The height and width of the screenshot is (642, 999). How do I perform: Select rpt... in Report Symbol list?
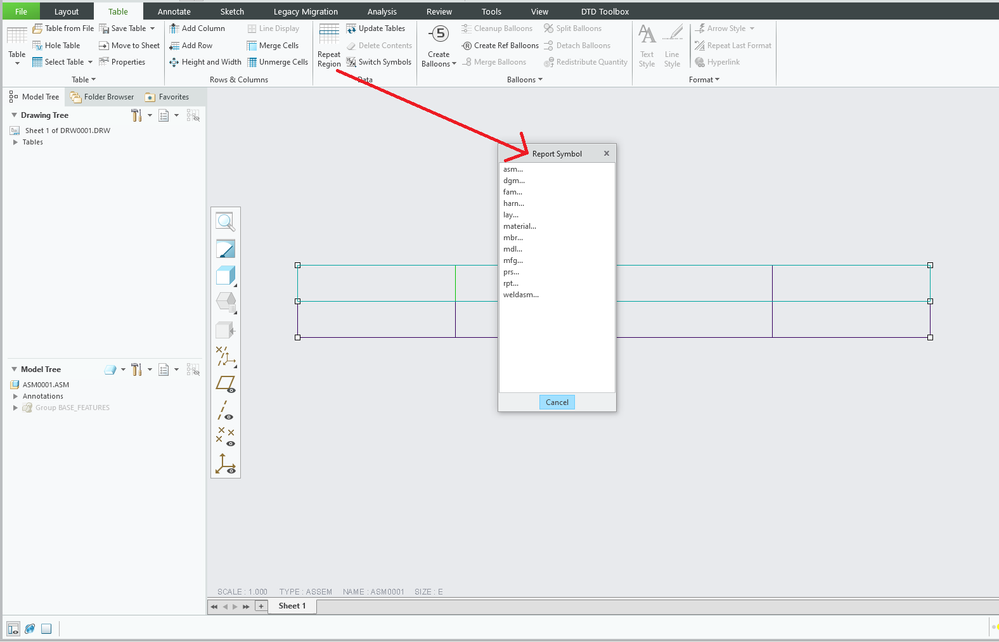pyautogui.click(x=511, y=283)
